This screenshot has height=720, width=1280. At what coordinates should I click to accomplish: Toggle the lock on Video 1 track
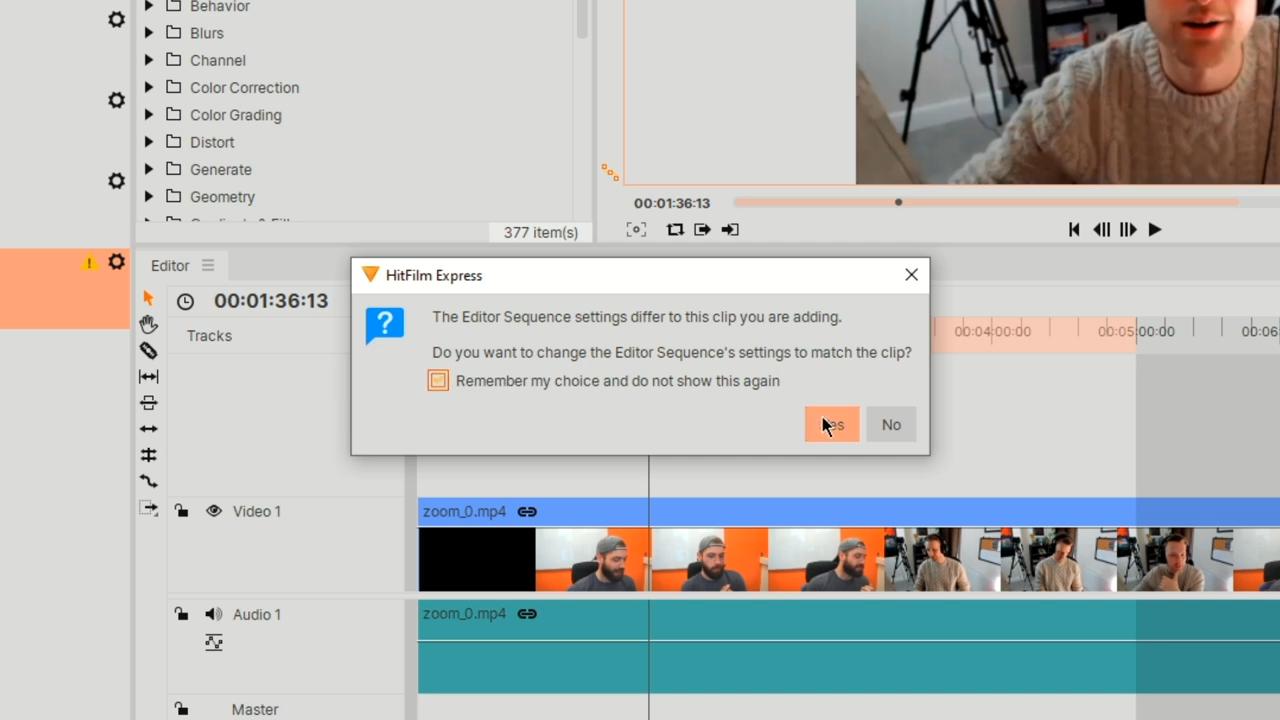181,511
